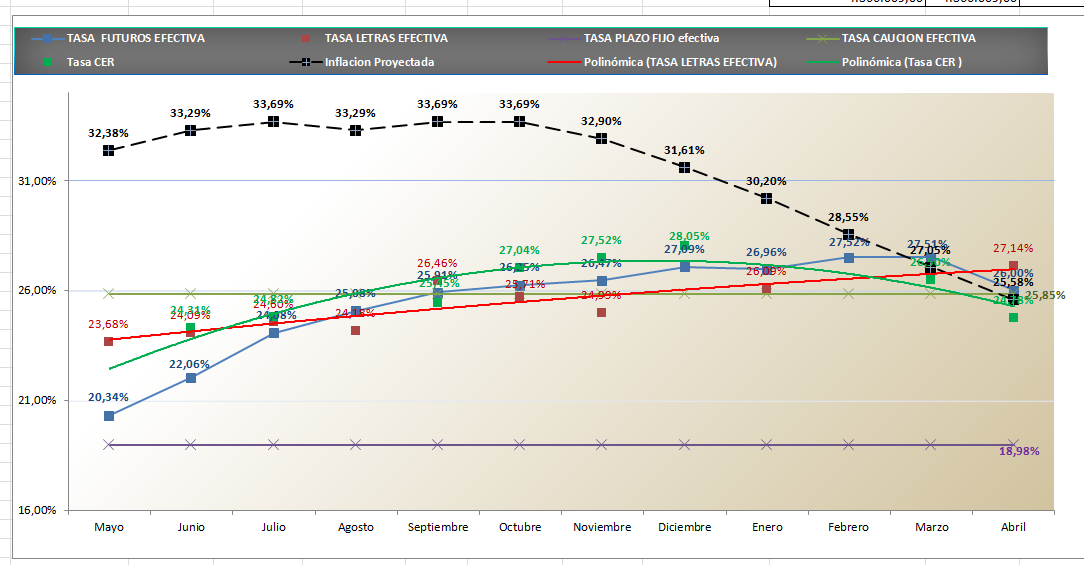Viewport: 1084px width, 565px height.
Task: Click the Junio axis label
Action: click(x=191, y=527)
